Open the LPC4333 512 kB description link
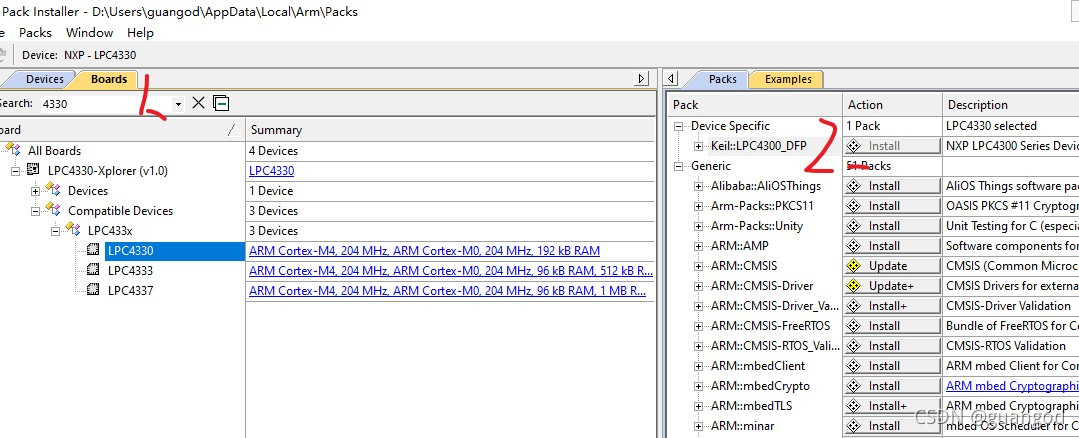Screen dimensions: 1079x438 [x=451, y=271]
